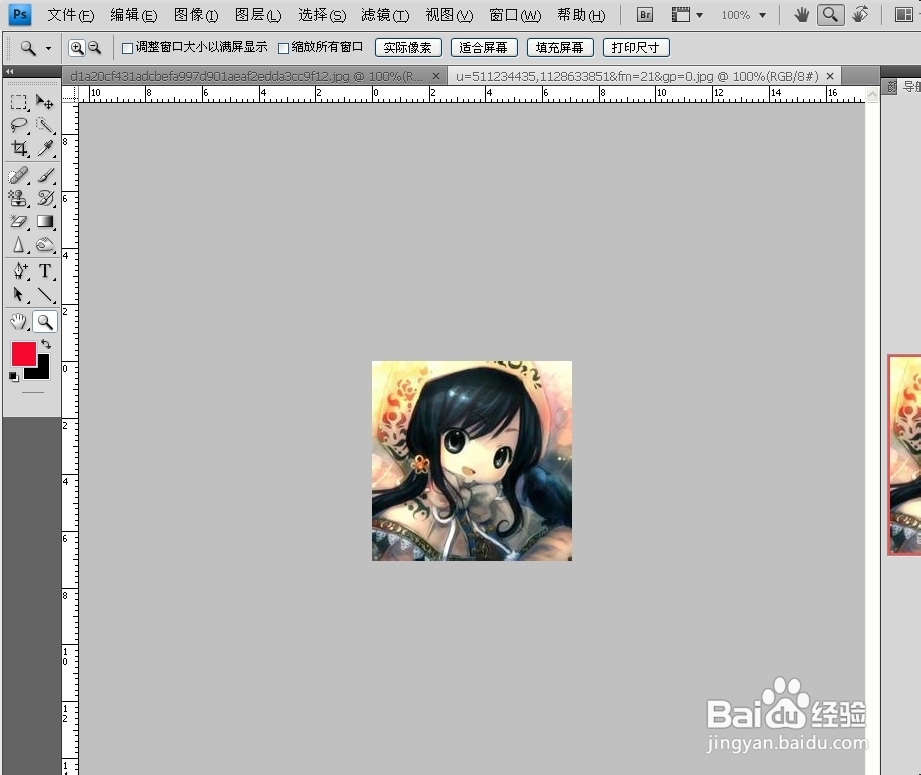Click the red foreground color swatch
The height and width of the screenshot is (775, 921).
[x=21, y=353]
